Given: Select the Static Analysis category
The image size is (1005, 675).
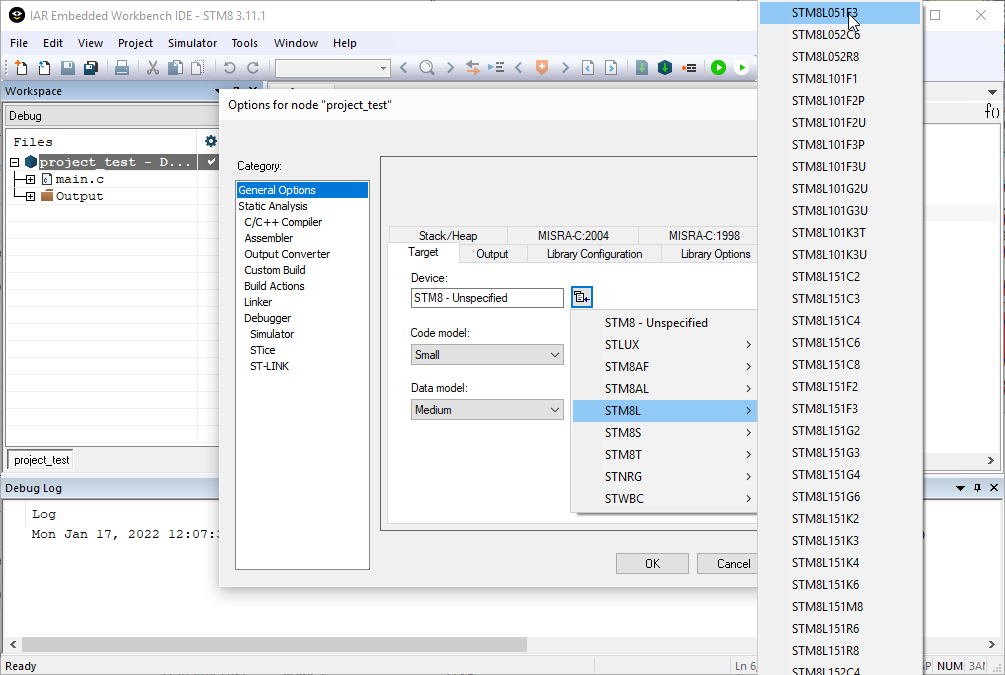Looking at the screenshot, I should coord(272,206).
